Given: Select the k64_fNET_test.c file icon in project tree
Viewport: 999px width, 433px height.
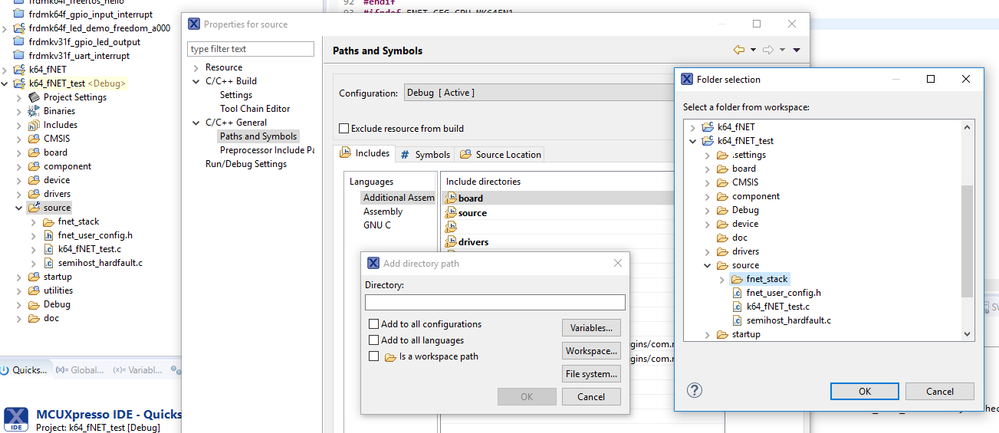Looking at the screenshot, I should coord(48,248).
